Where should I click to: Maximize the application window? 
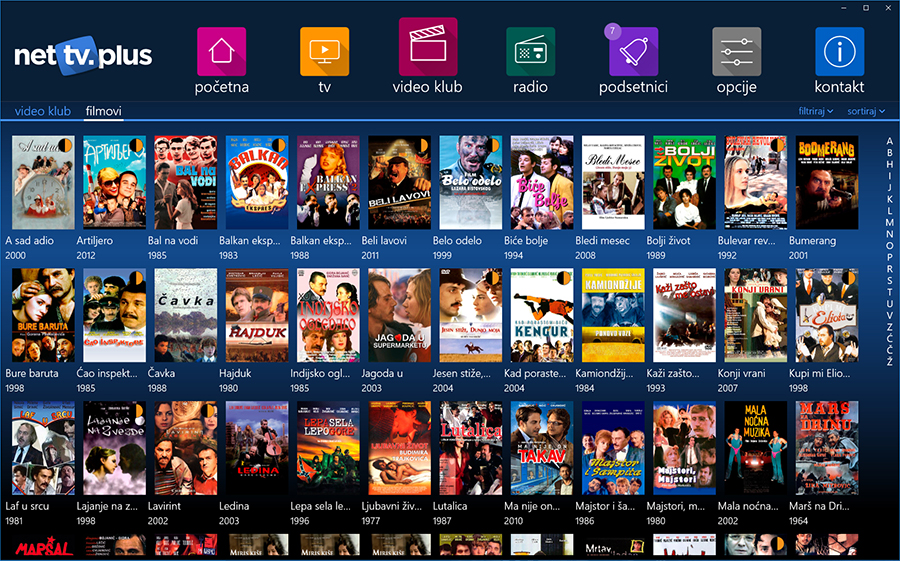pos(866,8)
